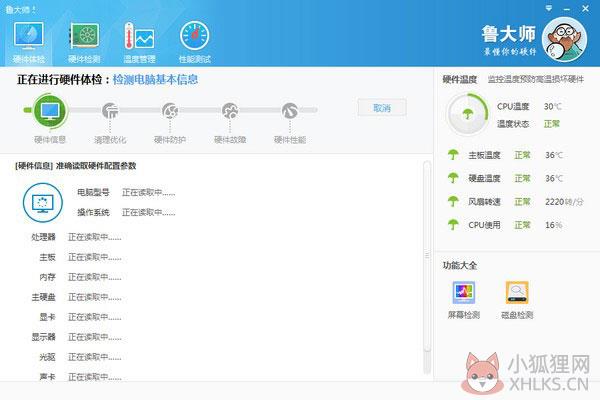Go to the 性能测试 tab
The height and width of the screenshot is (400, 600).
(x=194, y=42)
